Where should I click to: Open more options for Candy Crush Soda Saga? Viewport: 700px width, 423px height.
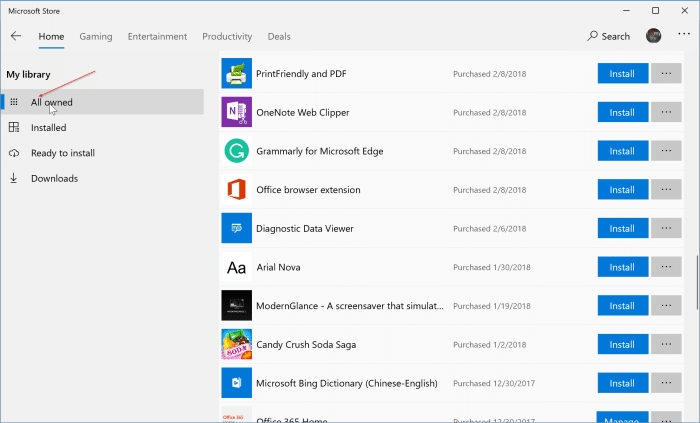pos(666,344)
